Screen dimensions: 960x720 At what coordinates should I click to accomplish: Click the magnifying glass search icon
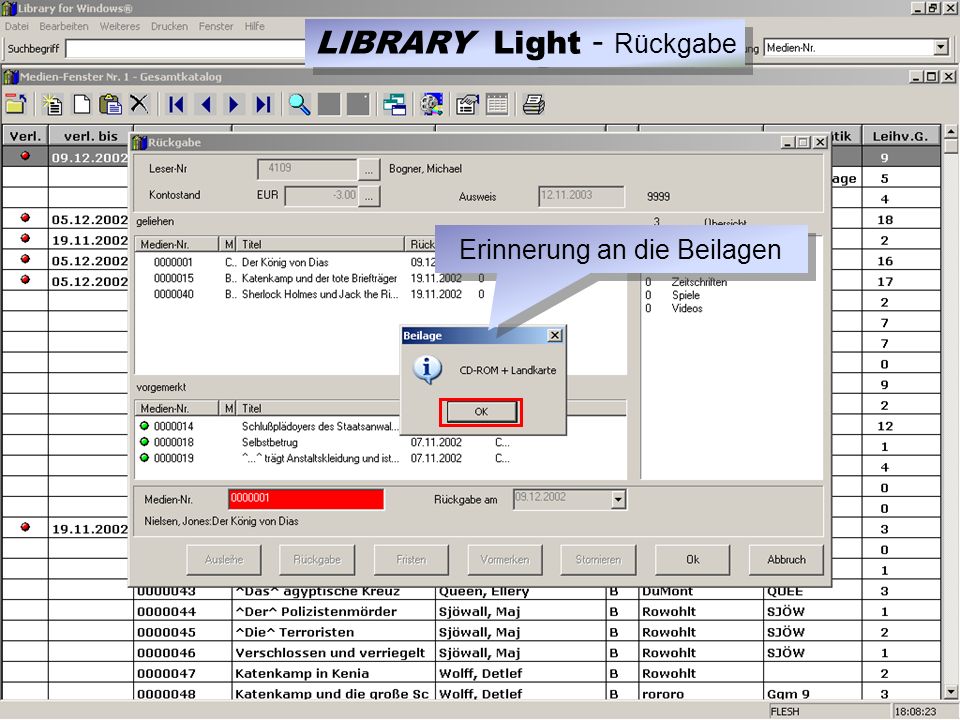tap(299, 105)
